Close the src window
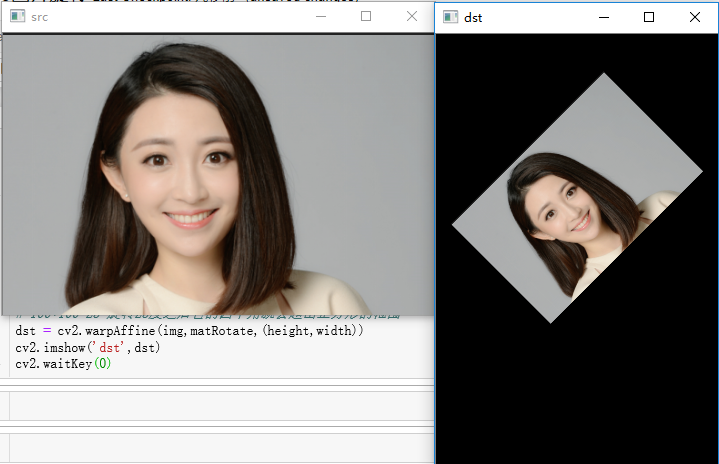Image resolution: width=719 pixels, height=464 pixels. (412, 17)
